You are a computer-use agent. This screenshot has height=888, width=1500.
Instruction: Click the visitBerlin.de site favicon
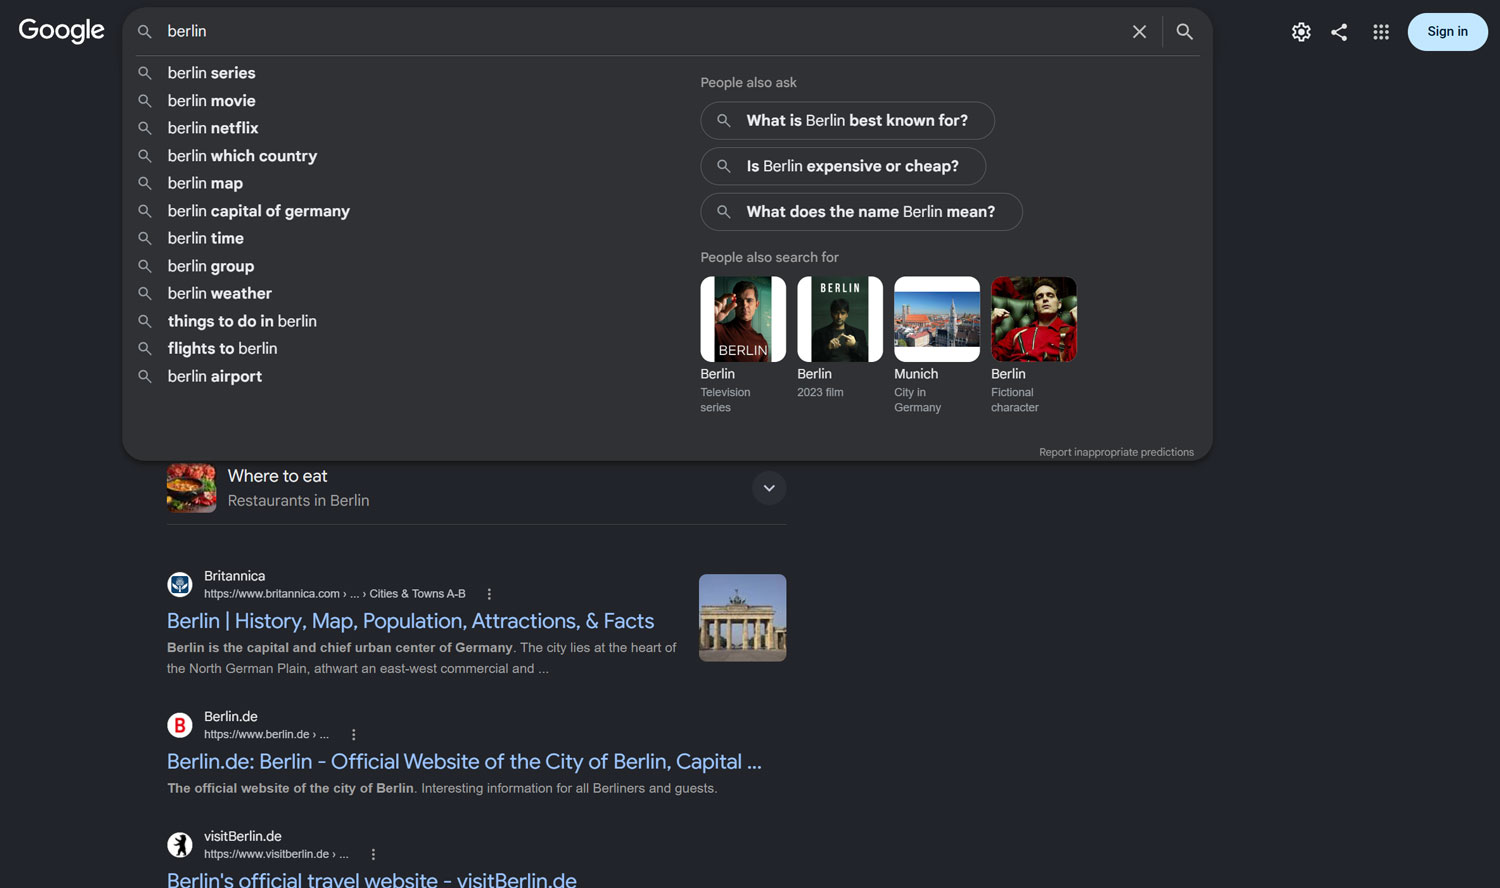pos(180,845)
